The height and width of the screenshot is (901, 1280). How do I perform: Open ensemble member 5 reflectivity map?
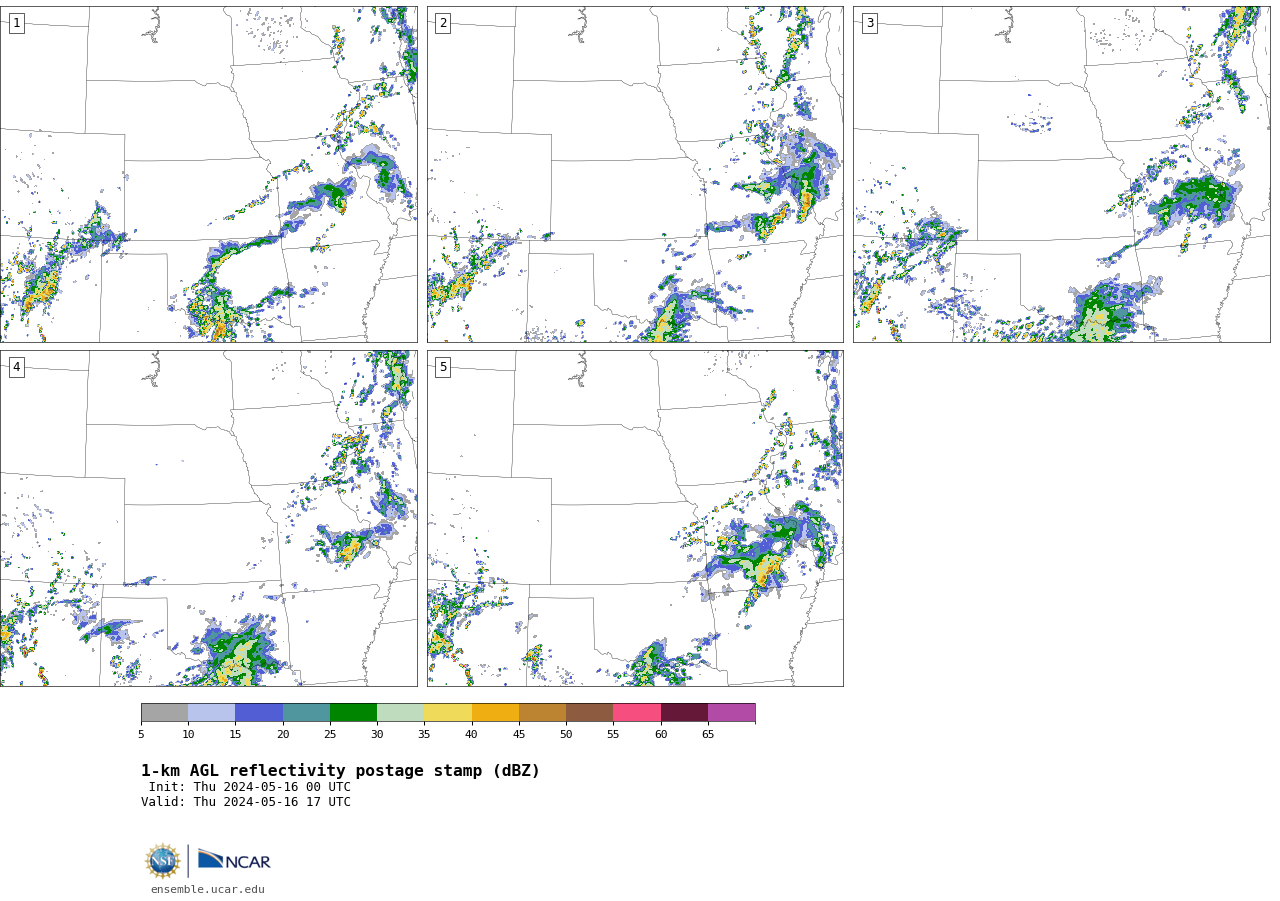click(635, 518)
